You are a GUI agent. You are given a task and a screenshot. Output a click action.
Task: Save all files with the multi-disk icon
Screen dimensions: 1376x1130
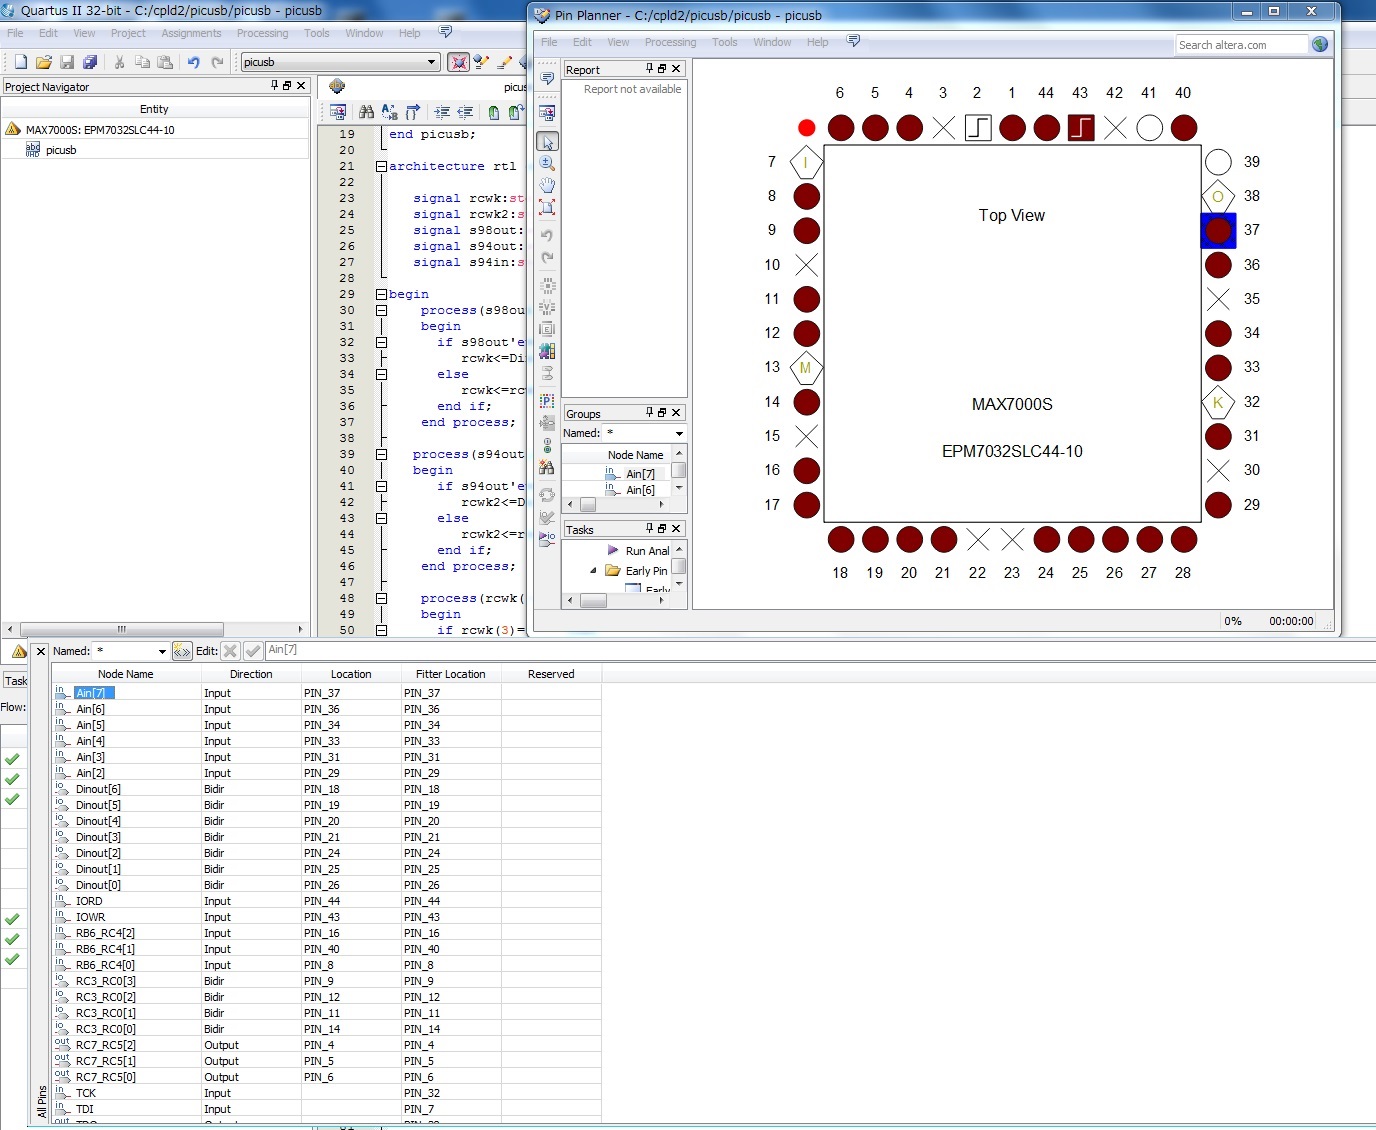(x=90, y=62)
